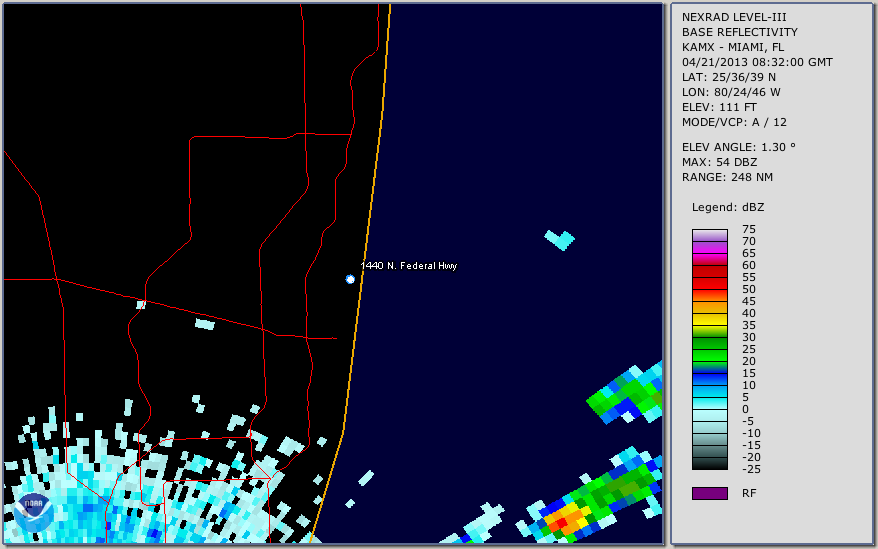Click the 'MODE/VCP: A / 12' line

coord(734,122)
